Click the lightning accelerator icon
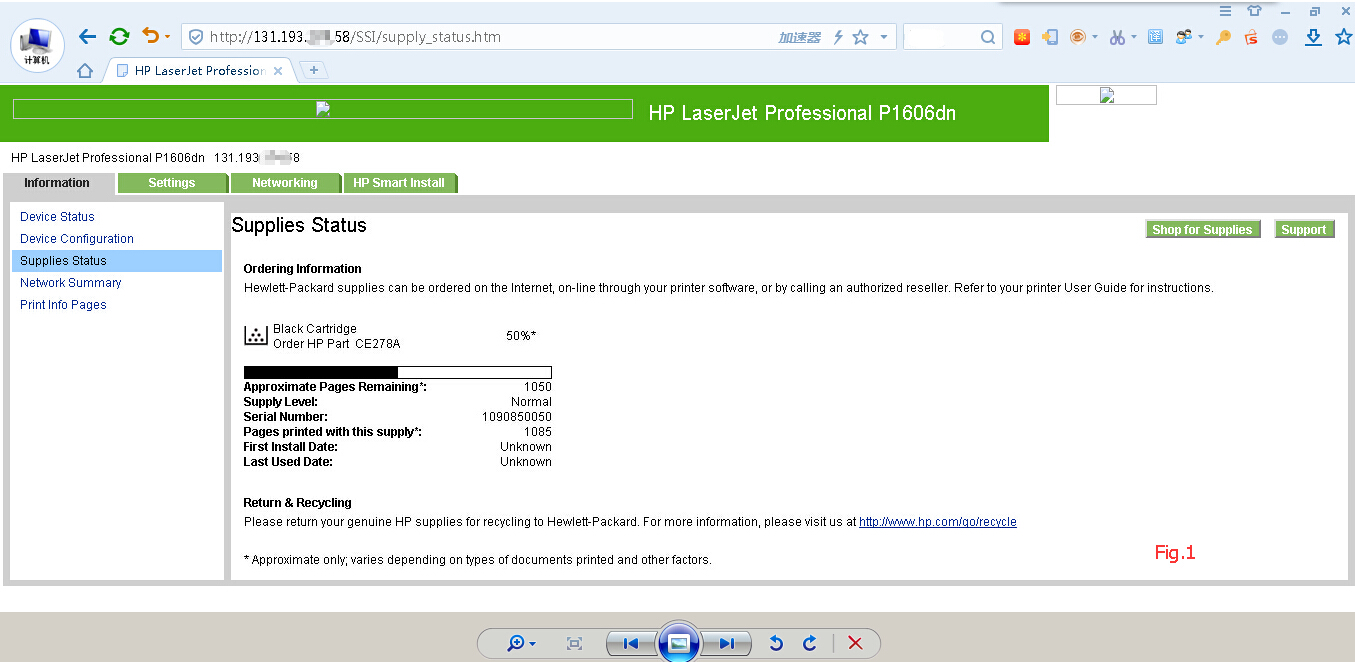The width and height of the screenshot is (1355, 662). [838, 37]
